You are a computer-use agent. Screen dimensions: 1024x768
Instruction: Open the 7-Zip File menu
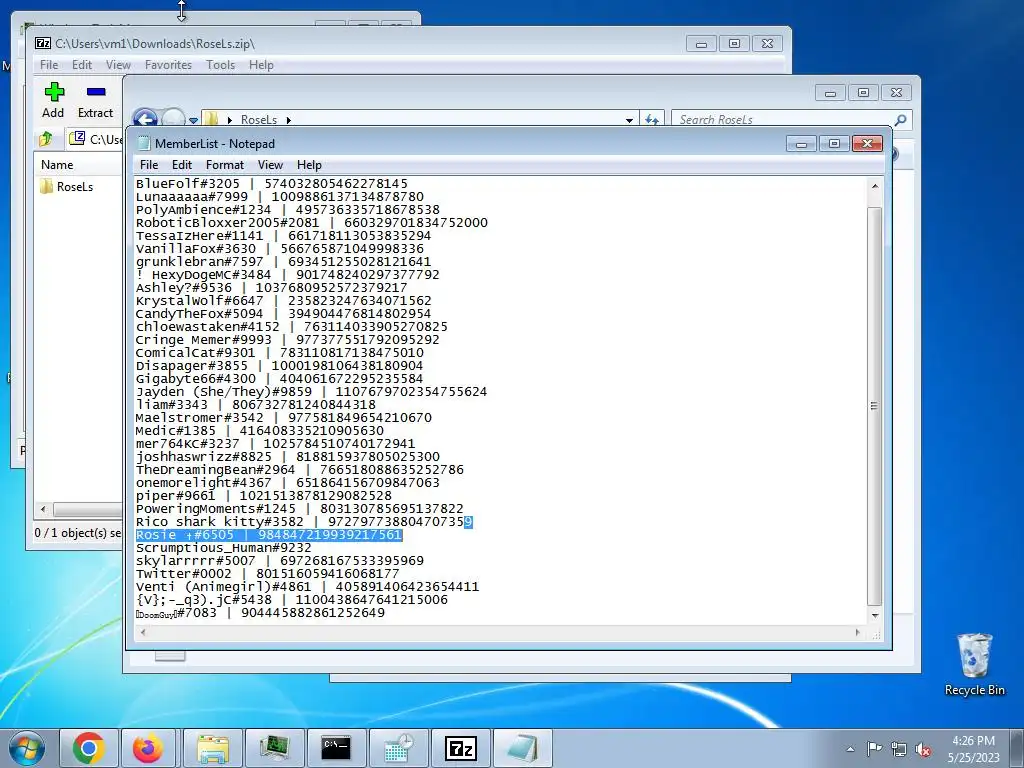48,65
